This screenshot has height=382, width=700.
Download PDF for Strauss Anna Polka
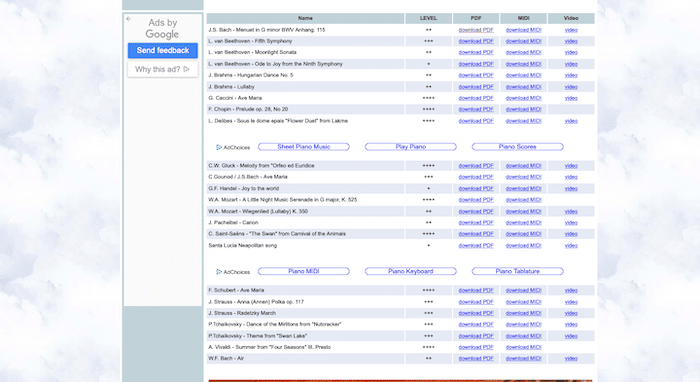[x=476, y=302]
